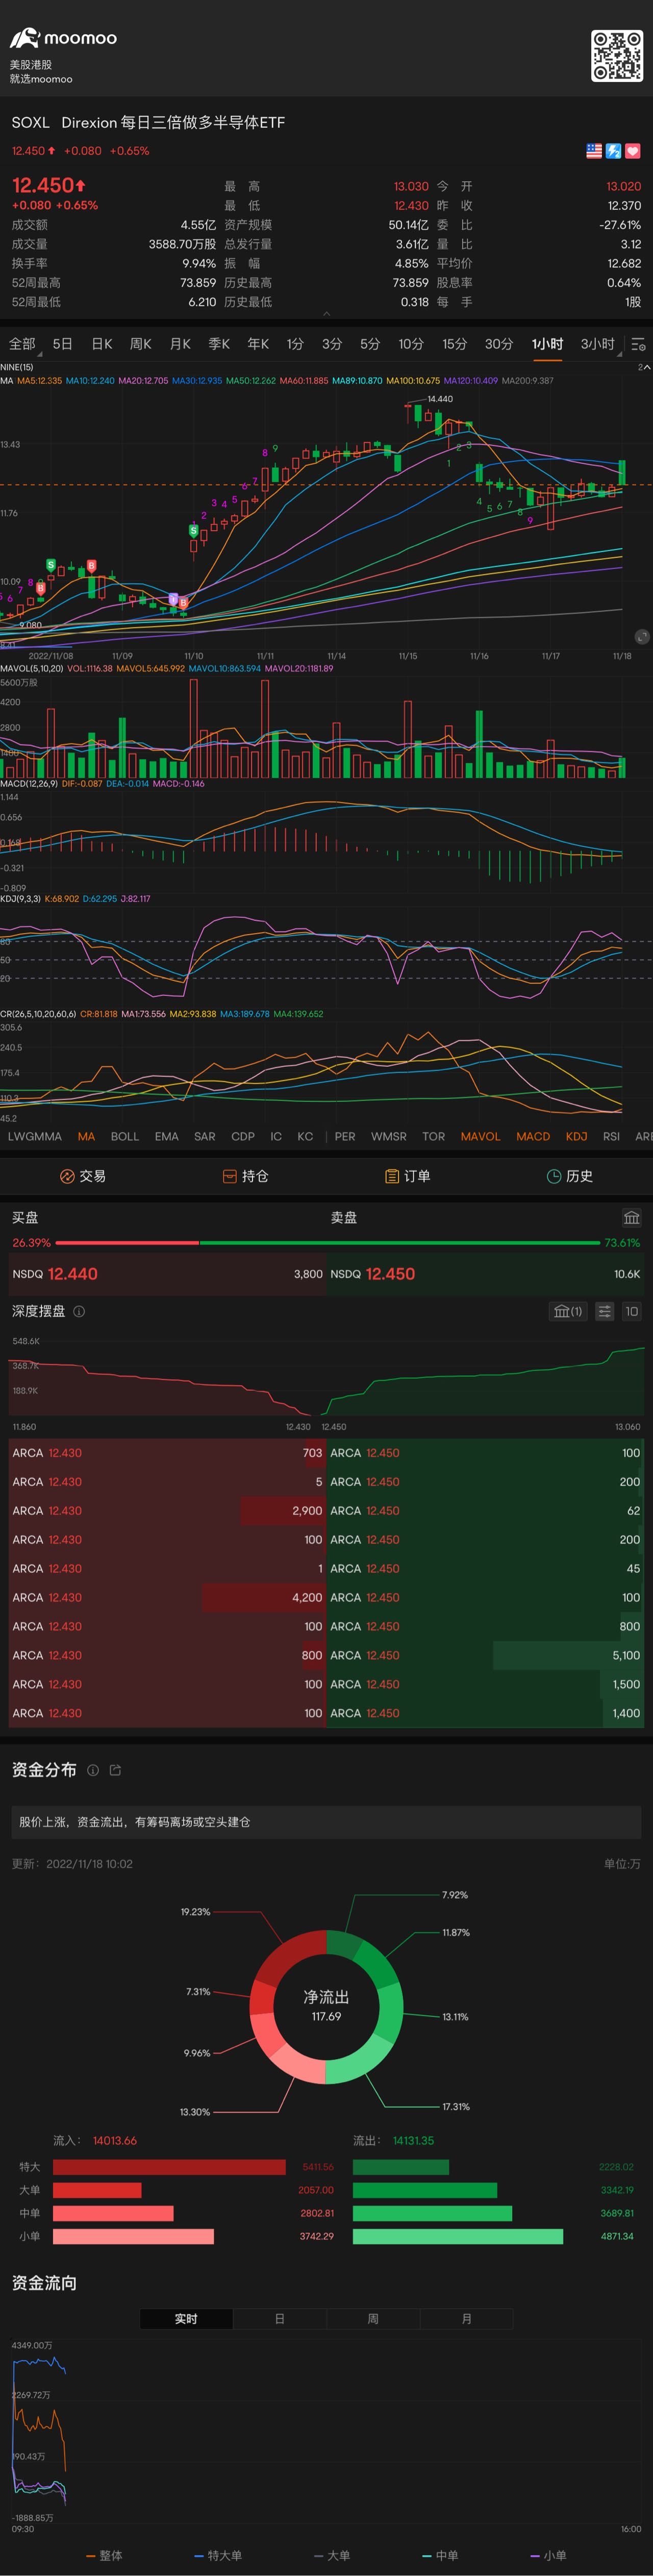The height and width of the screenshot is (2576, 653).
Task: Tap the NSDQ bid price 12.440
Action: pyautogui.click(x=72, y=1274)
